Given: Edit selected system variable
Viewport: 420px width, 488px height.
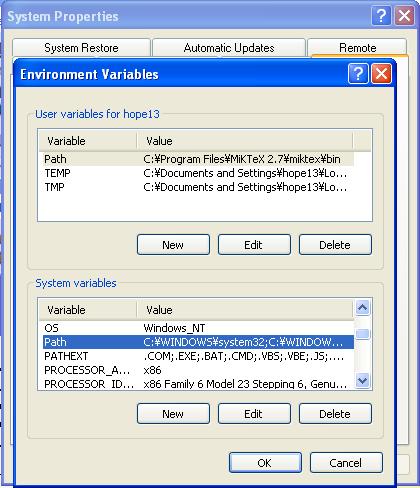Looking at the screenshot, I should point(254,414).
